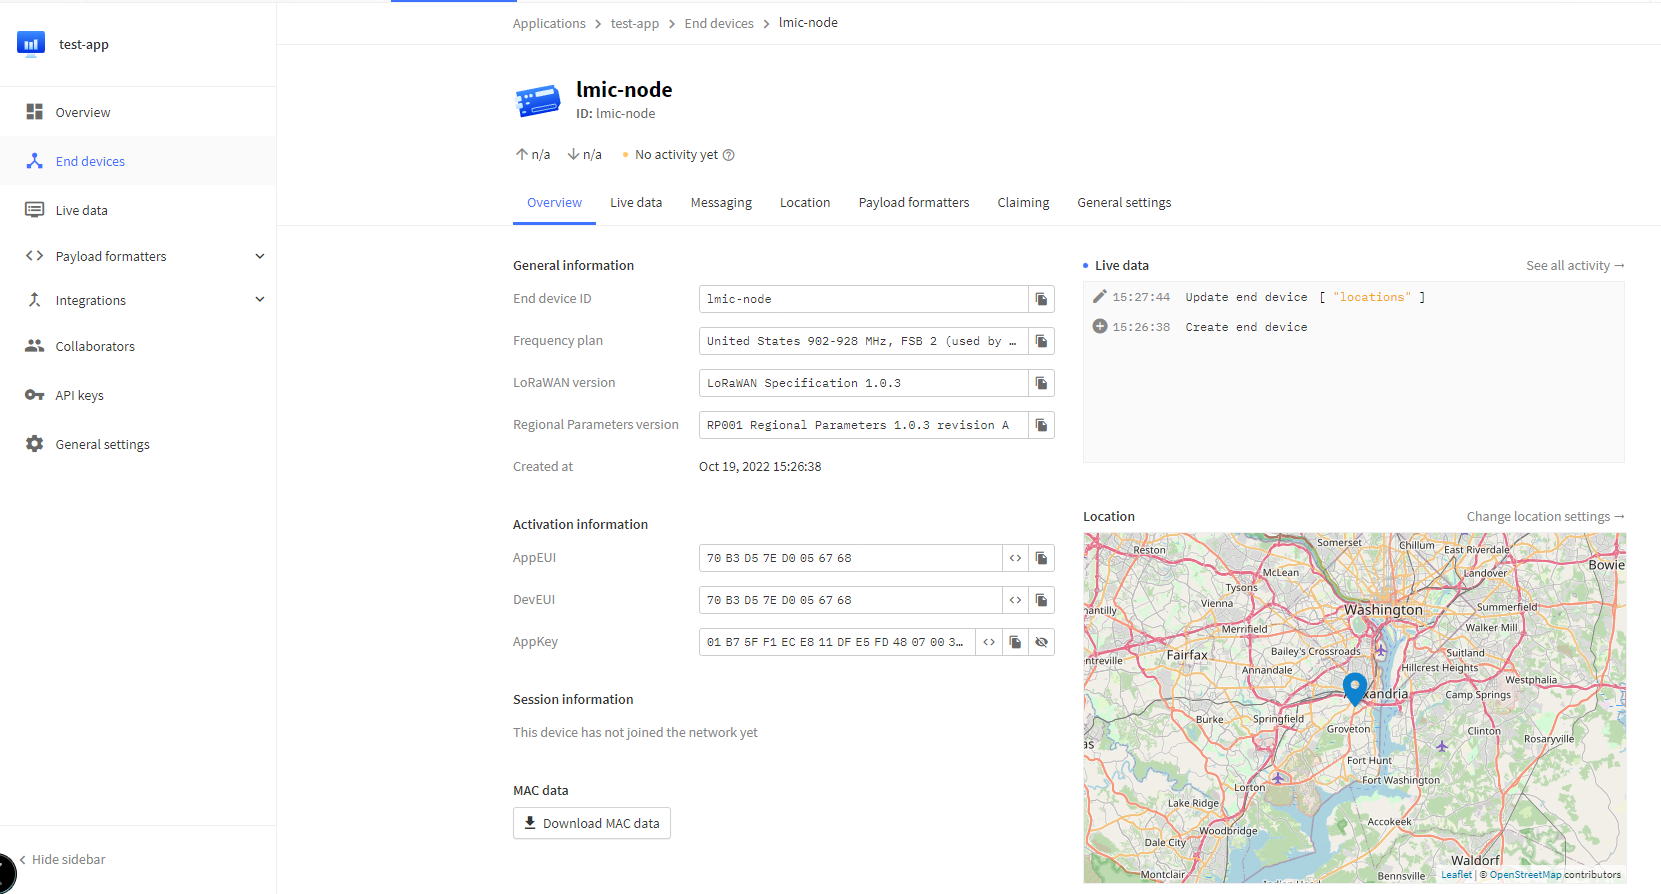
Task: Click the blue location marker on map
Action: (1354, 688)
